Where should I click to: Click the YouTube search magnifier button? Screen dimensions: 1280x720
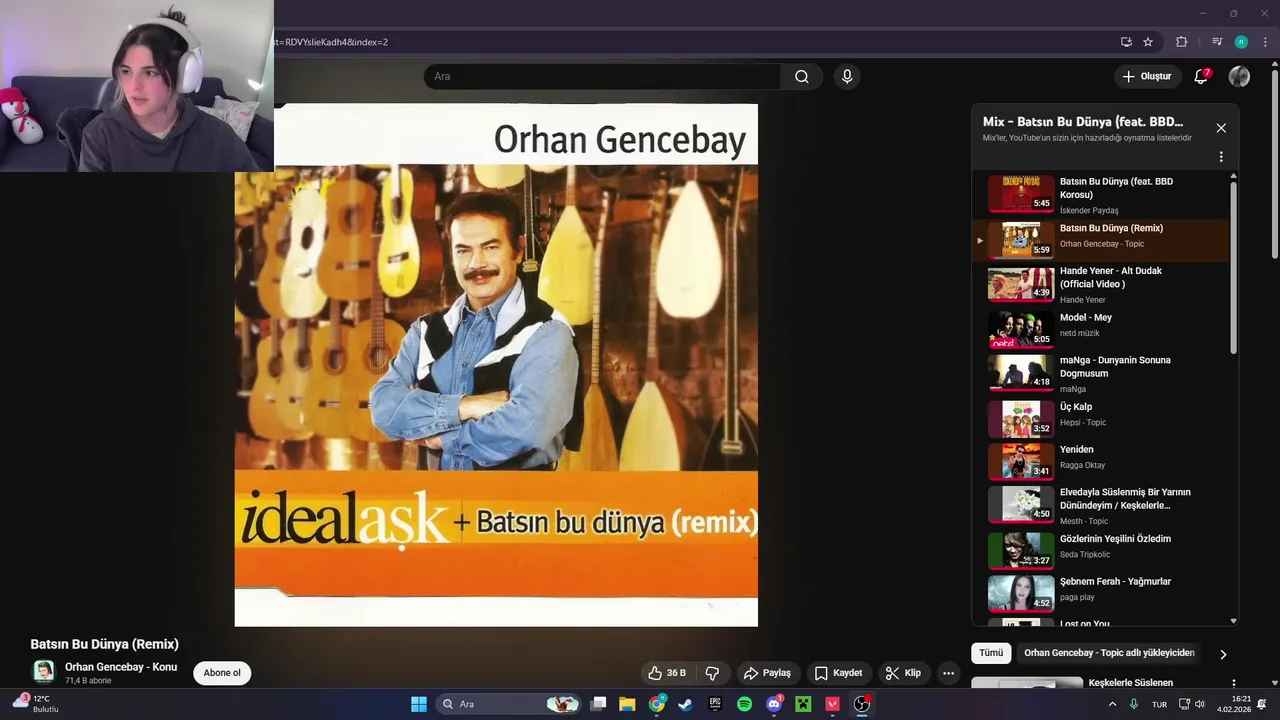tap(801, 76)
